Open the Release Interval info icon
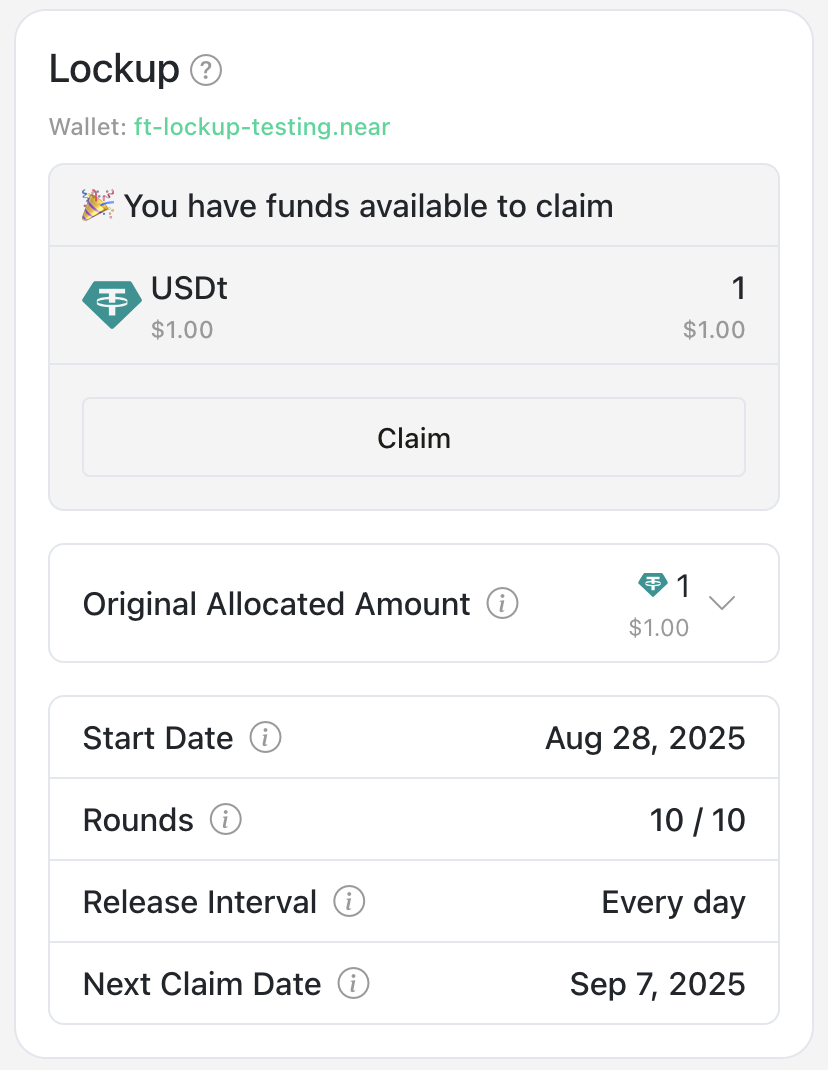 coord(349,902)
